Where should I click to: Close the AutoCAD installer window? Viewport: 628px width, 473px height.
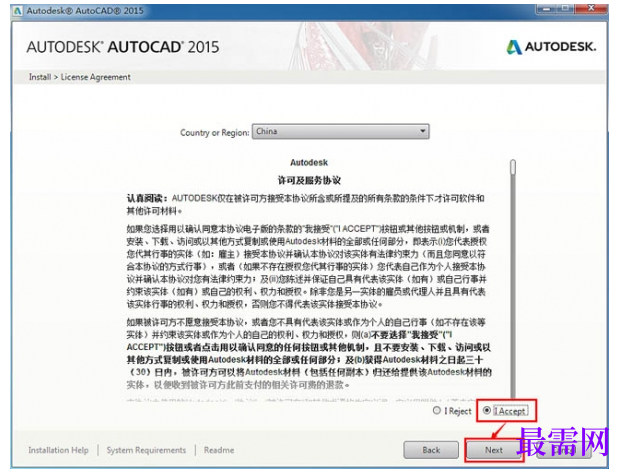(x=591, y=8)
